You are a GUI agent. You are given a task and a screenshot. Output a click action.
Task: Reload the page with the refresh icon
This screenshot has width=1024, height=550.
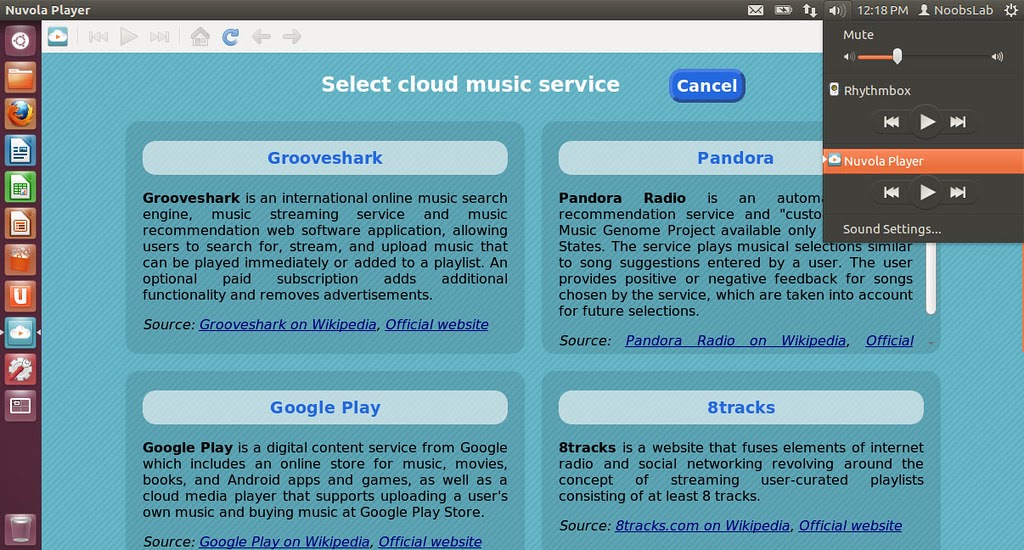pyautogui.click(x=230, y=37)
